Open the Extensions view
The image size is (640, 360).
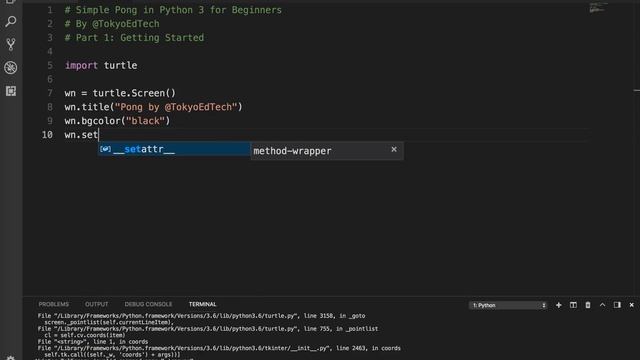tap(11, 91)
